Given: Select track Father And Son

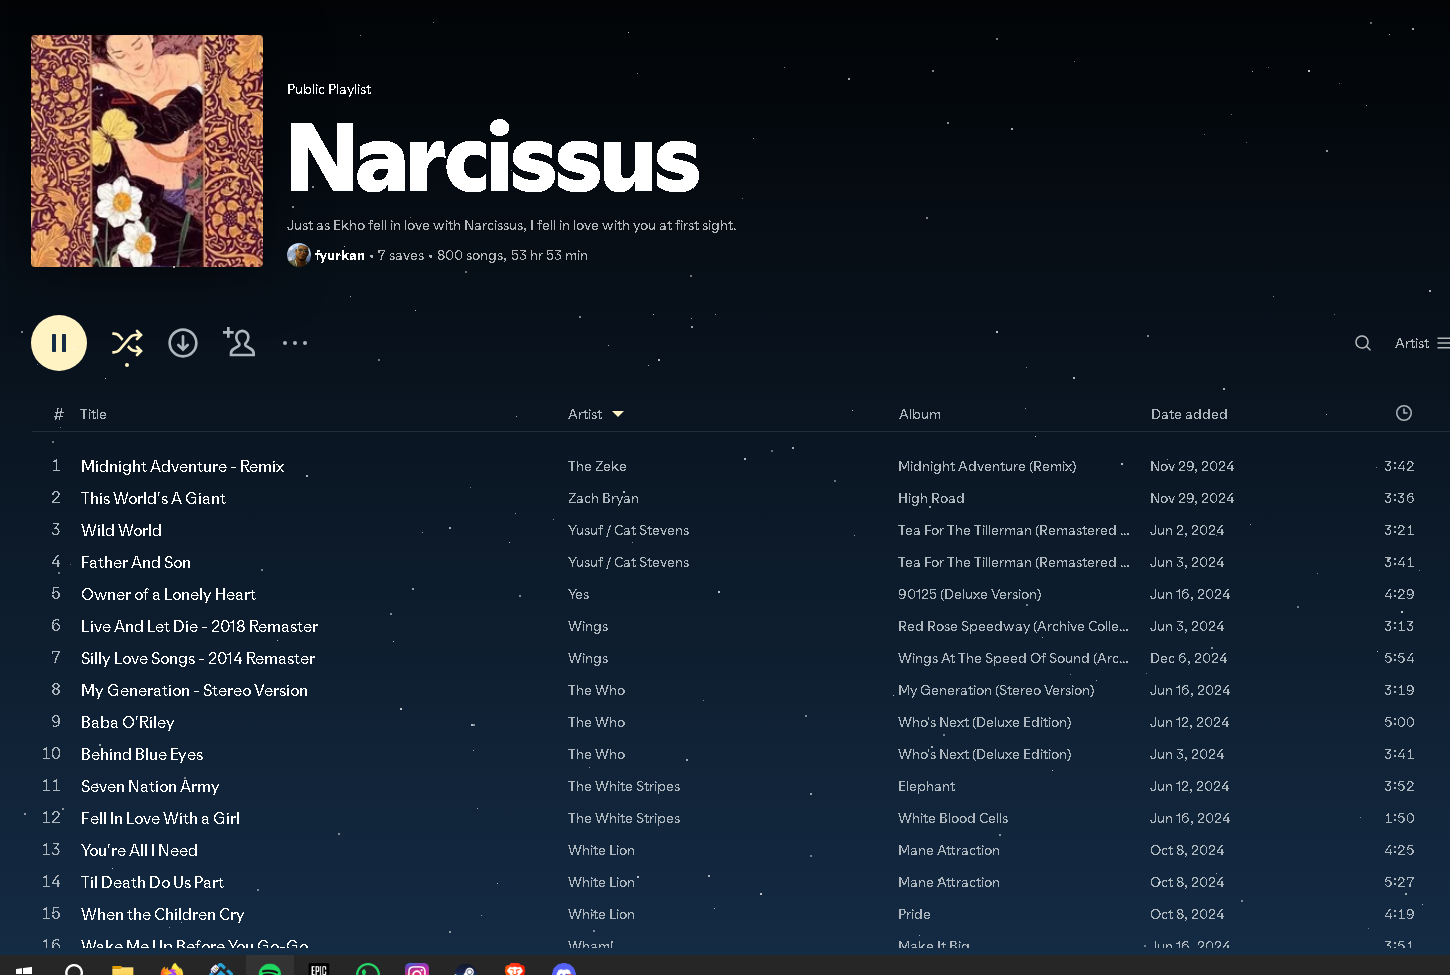Looking at the screenshot, I should click(x=136, y=562).
